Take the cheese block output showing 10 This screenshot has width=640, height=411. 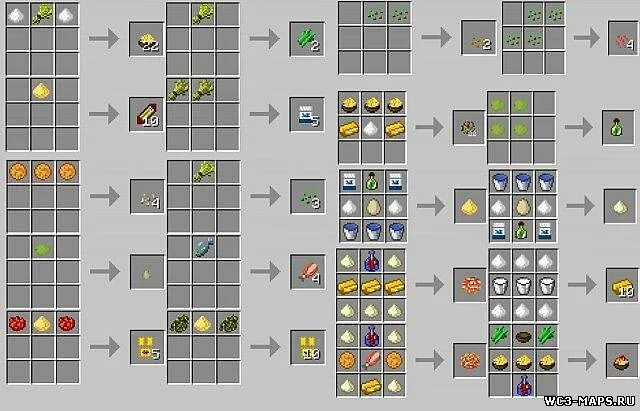tap(622, 285)
